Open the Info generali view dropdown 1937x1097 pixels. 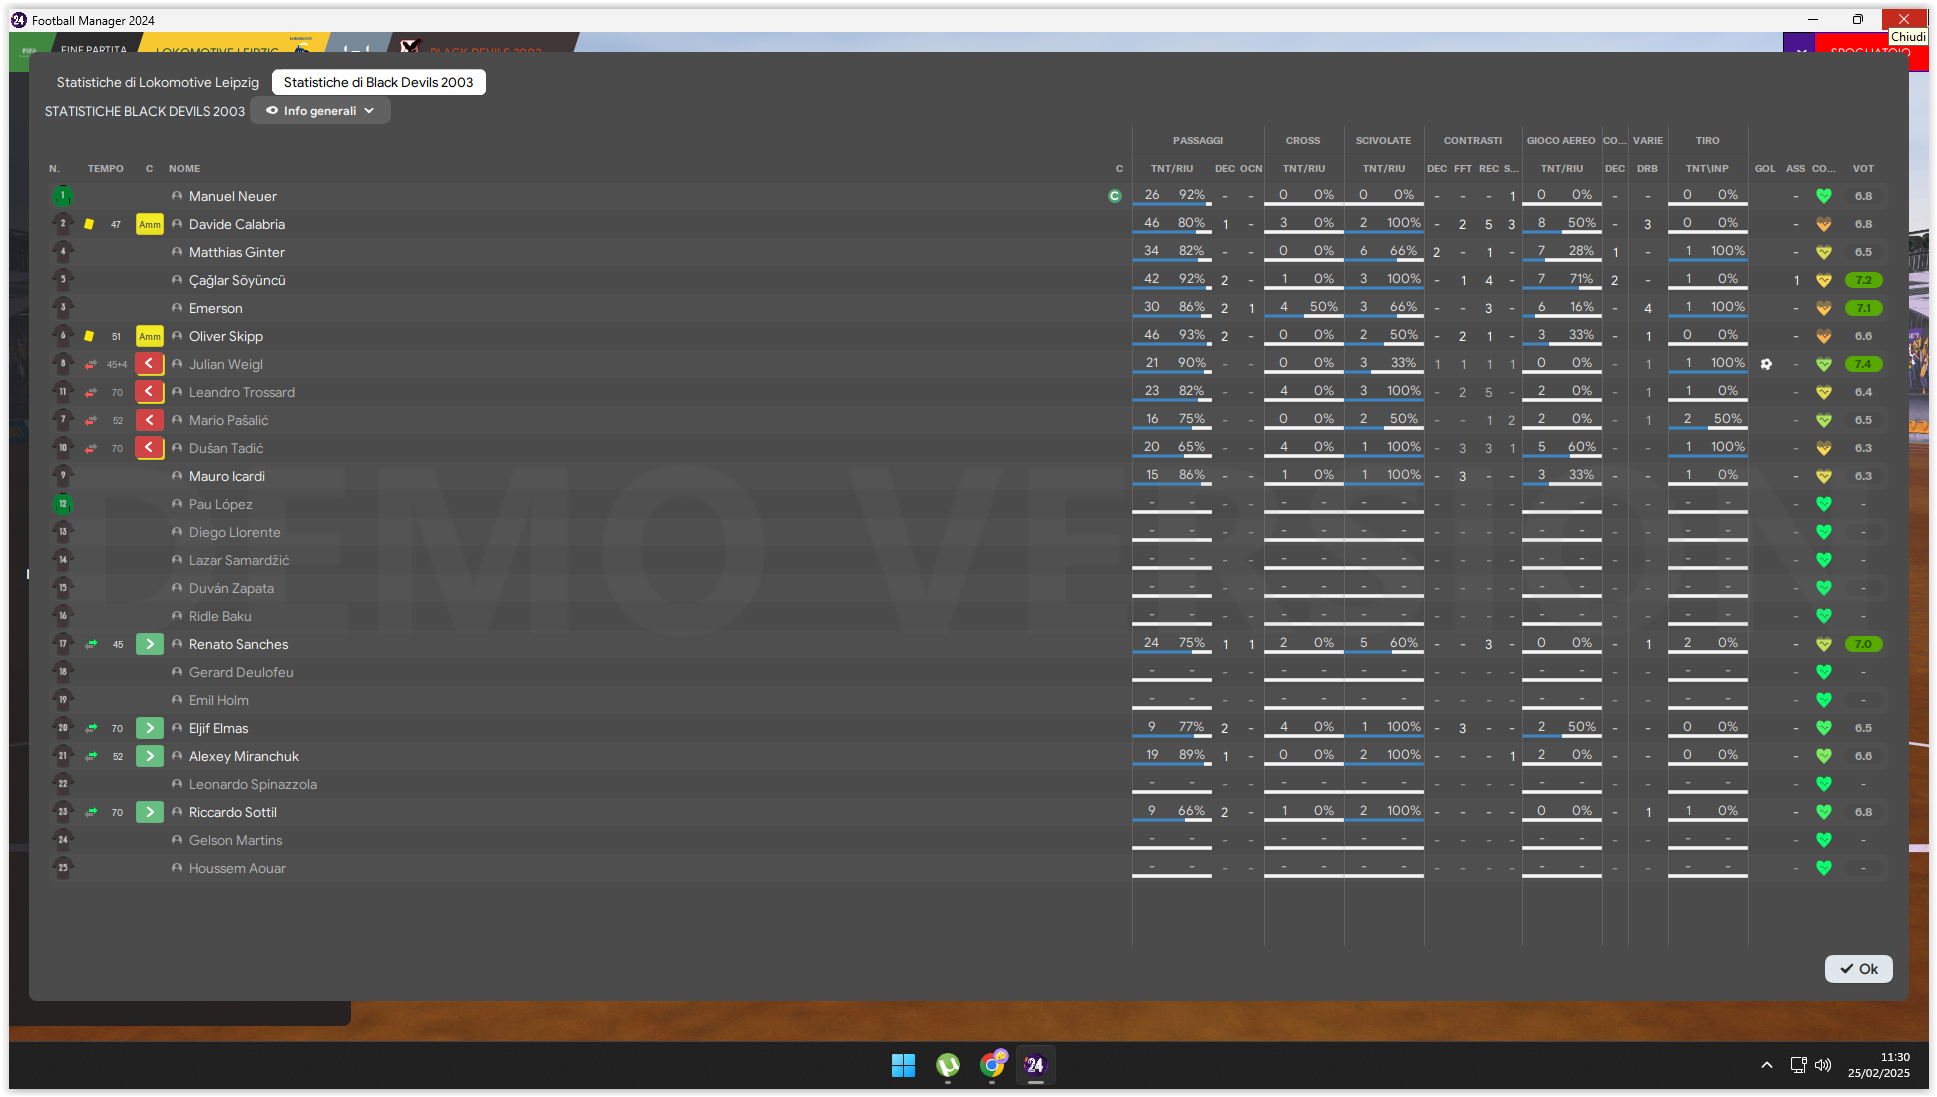[x=320, y=111]
